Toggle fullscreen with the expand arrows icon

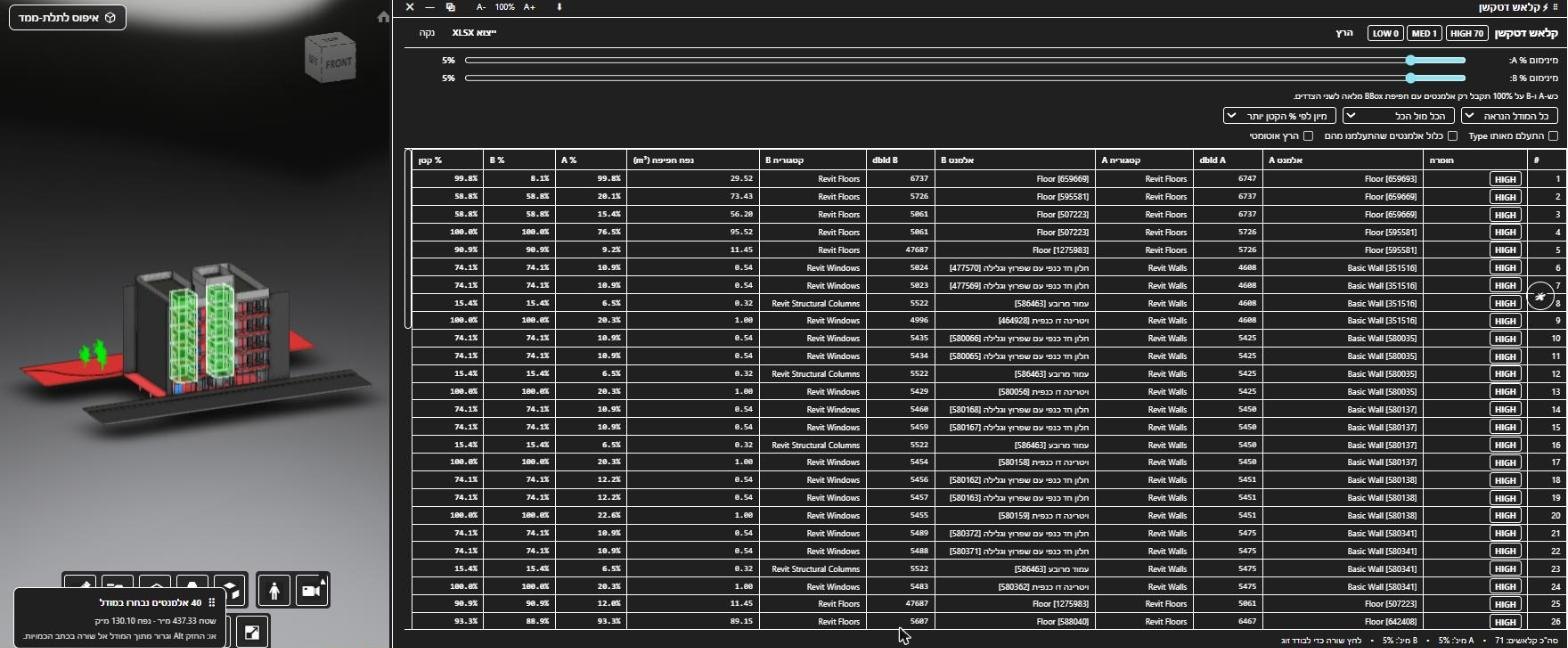point(253,631)
